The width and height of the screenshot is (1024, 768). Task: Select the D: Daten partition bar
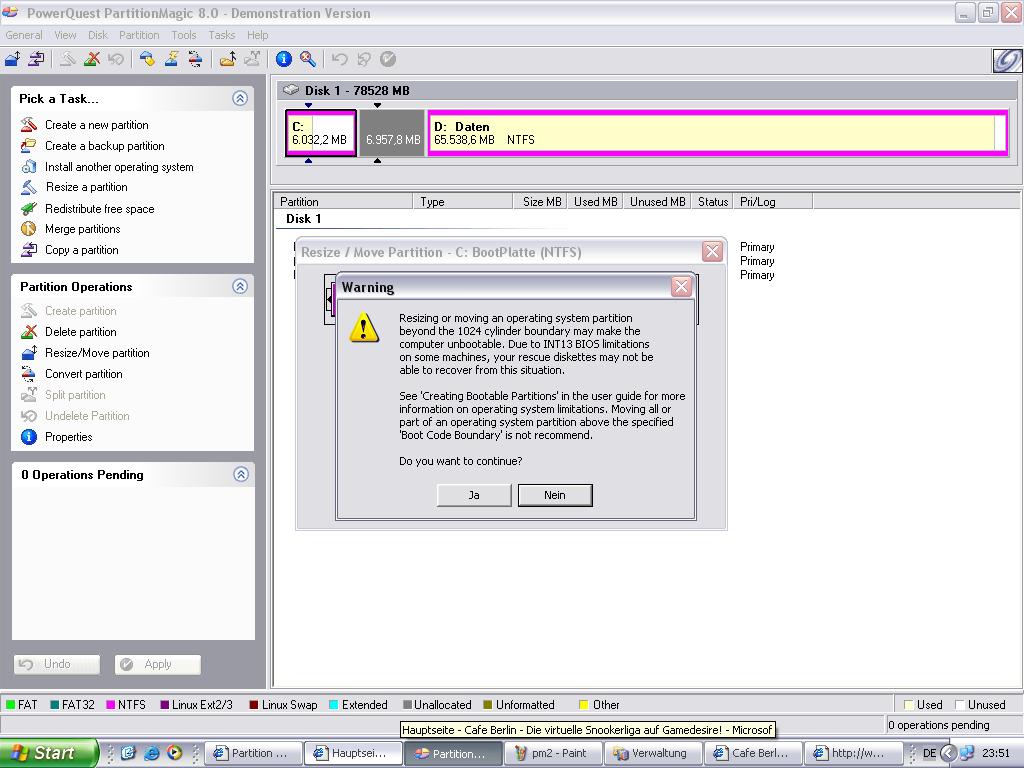(718, 133)
